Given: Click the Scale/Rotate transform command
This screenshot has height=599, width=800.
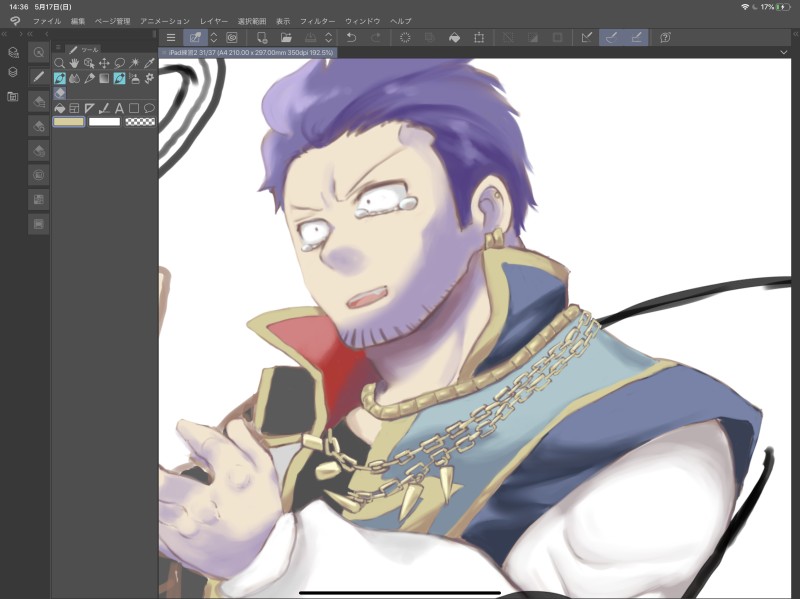Looking at the screenshot, I should point(479,37).
